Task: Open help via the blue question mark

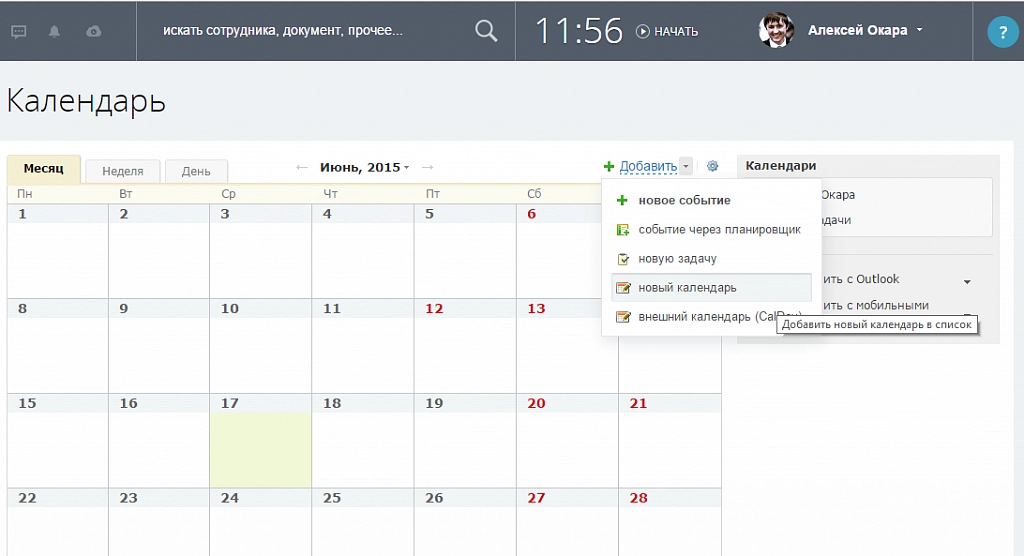Action: (1002, 33)
